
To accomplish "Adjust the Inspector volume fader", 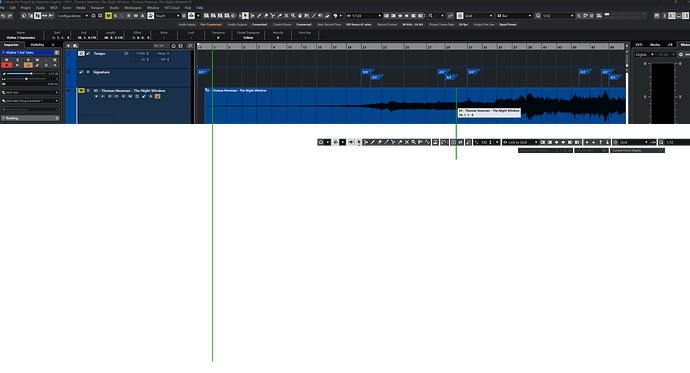I will point(26,73).
